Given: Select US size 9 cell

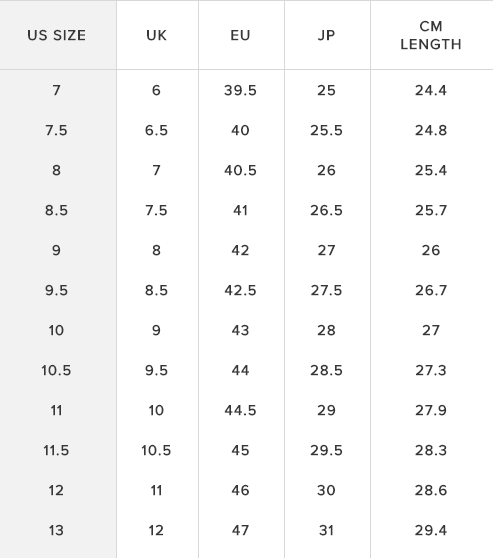Looking at the screenshot, I should point(56,250).
